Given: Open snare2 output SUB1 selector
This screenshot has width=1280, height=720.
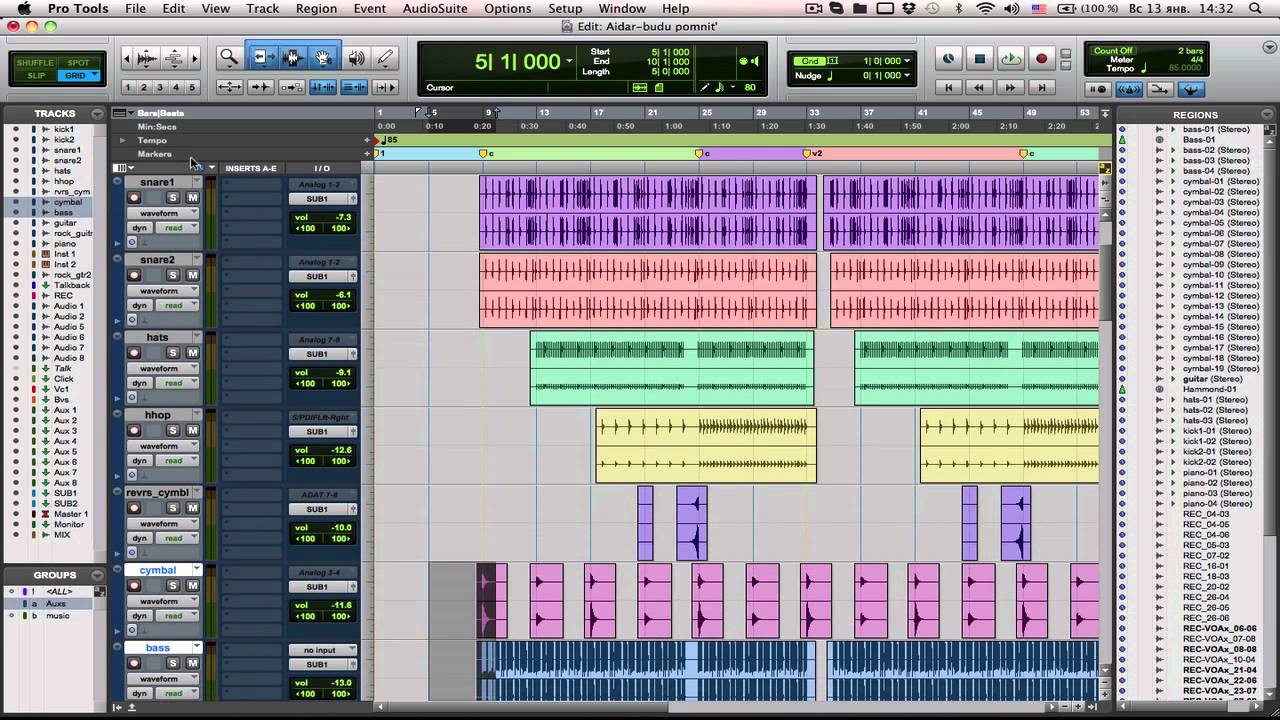Looking at the screenshot, I should [x=322, y=276].
